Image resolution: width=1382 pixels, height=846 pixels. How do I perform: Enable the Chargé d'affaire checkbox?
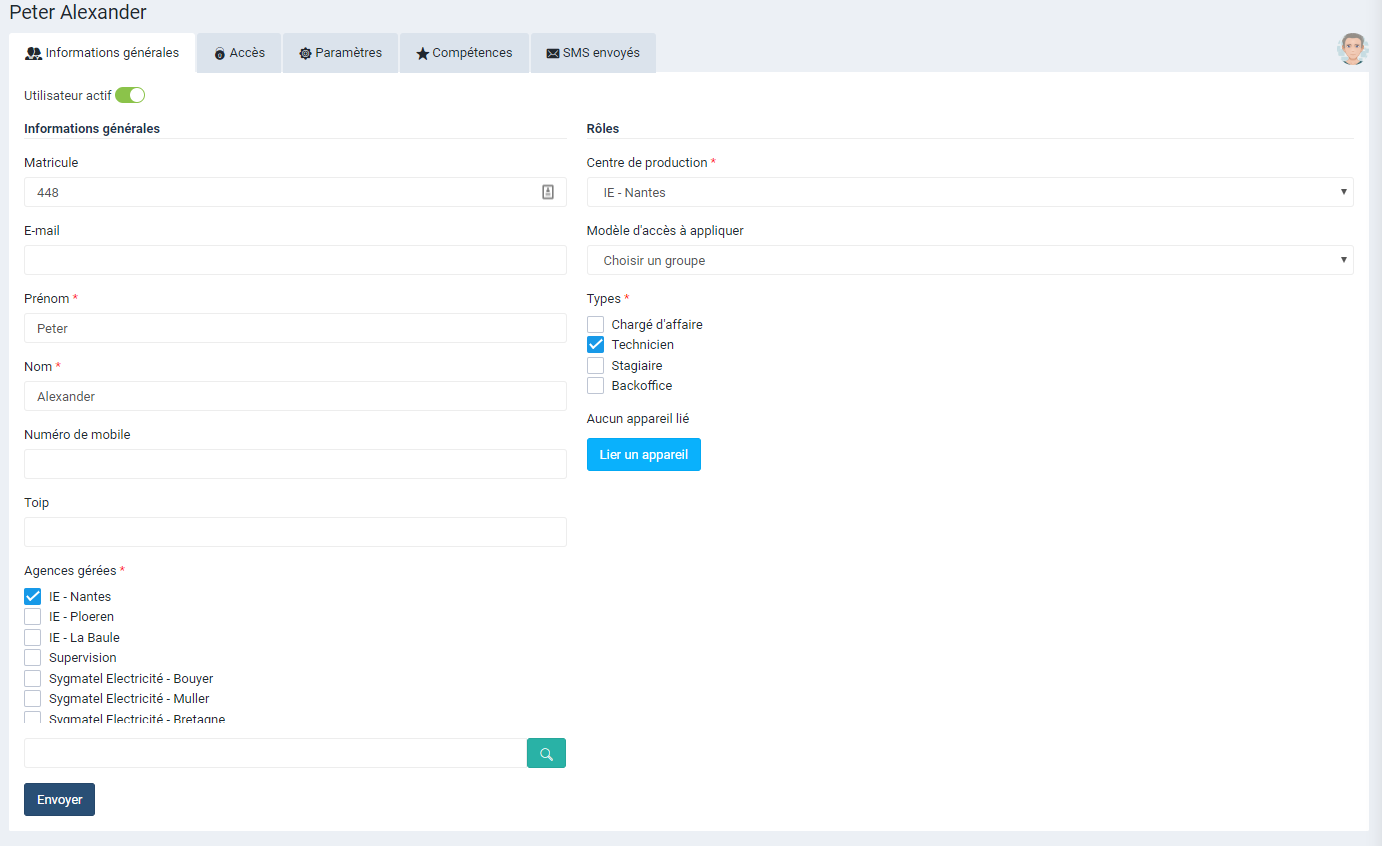(596, 324)
